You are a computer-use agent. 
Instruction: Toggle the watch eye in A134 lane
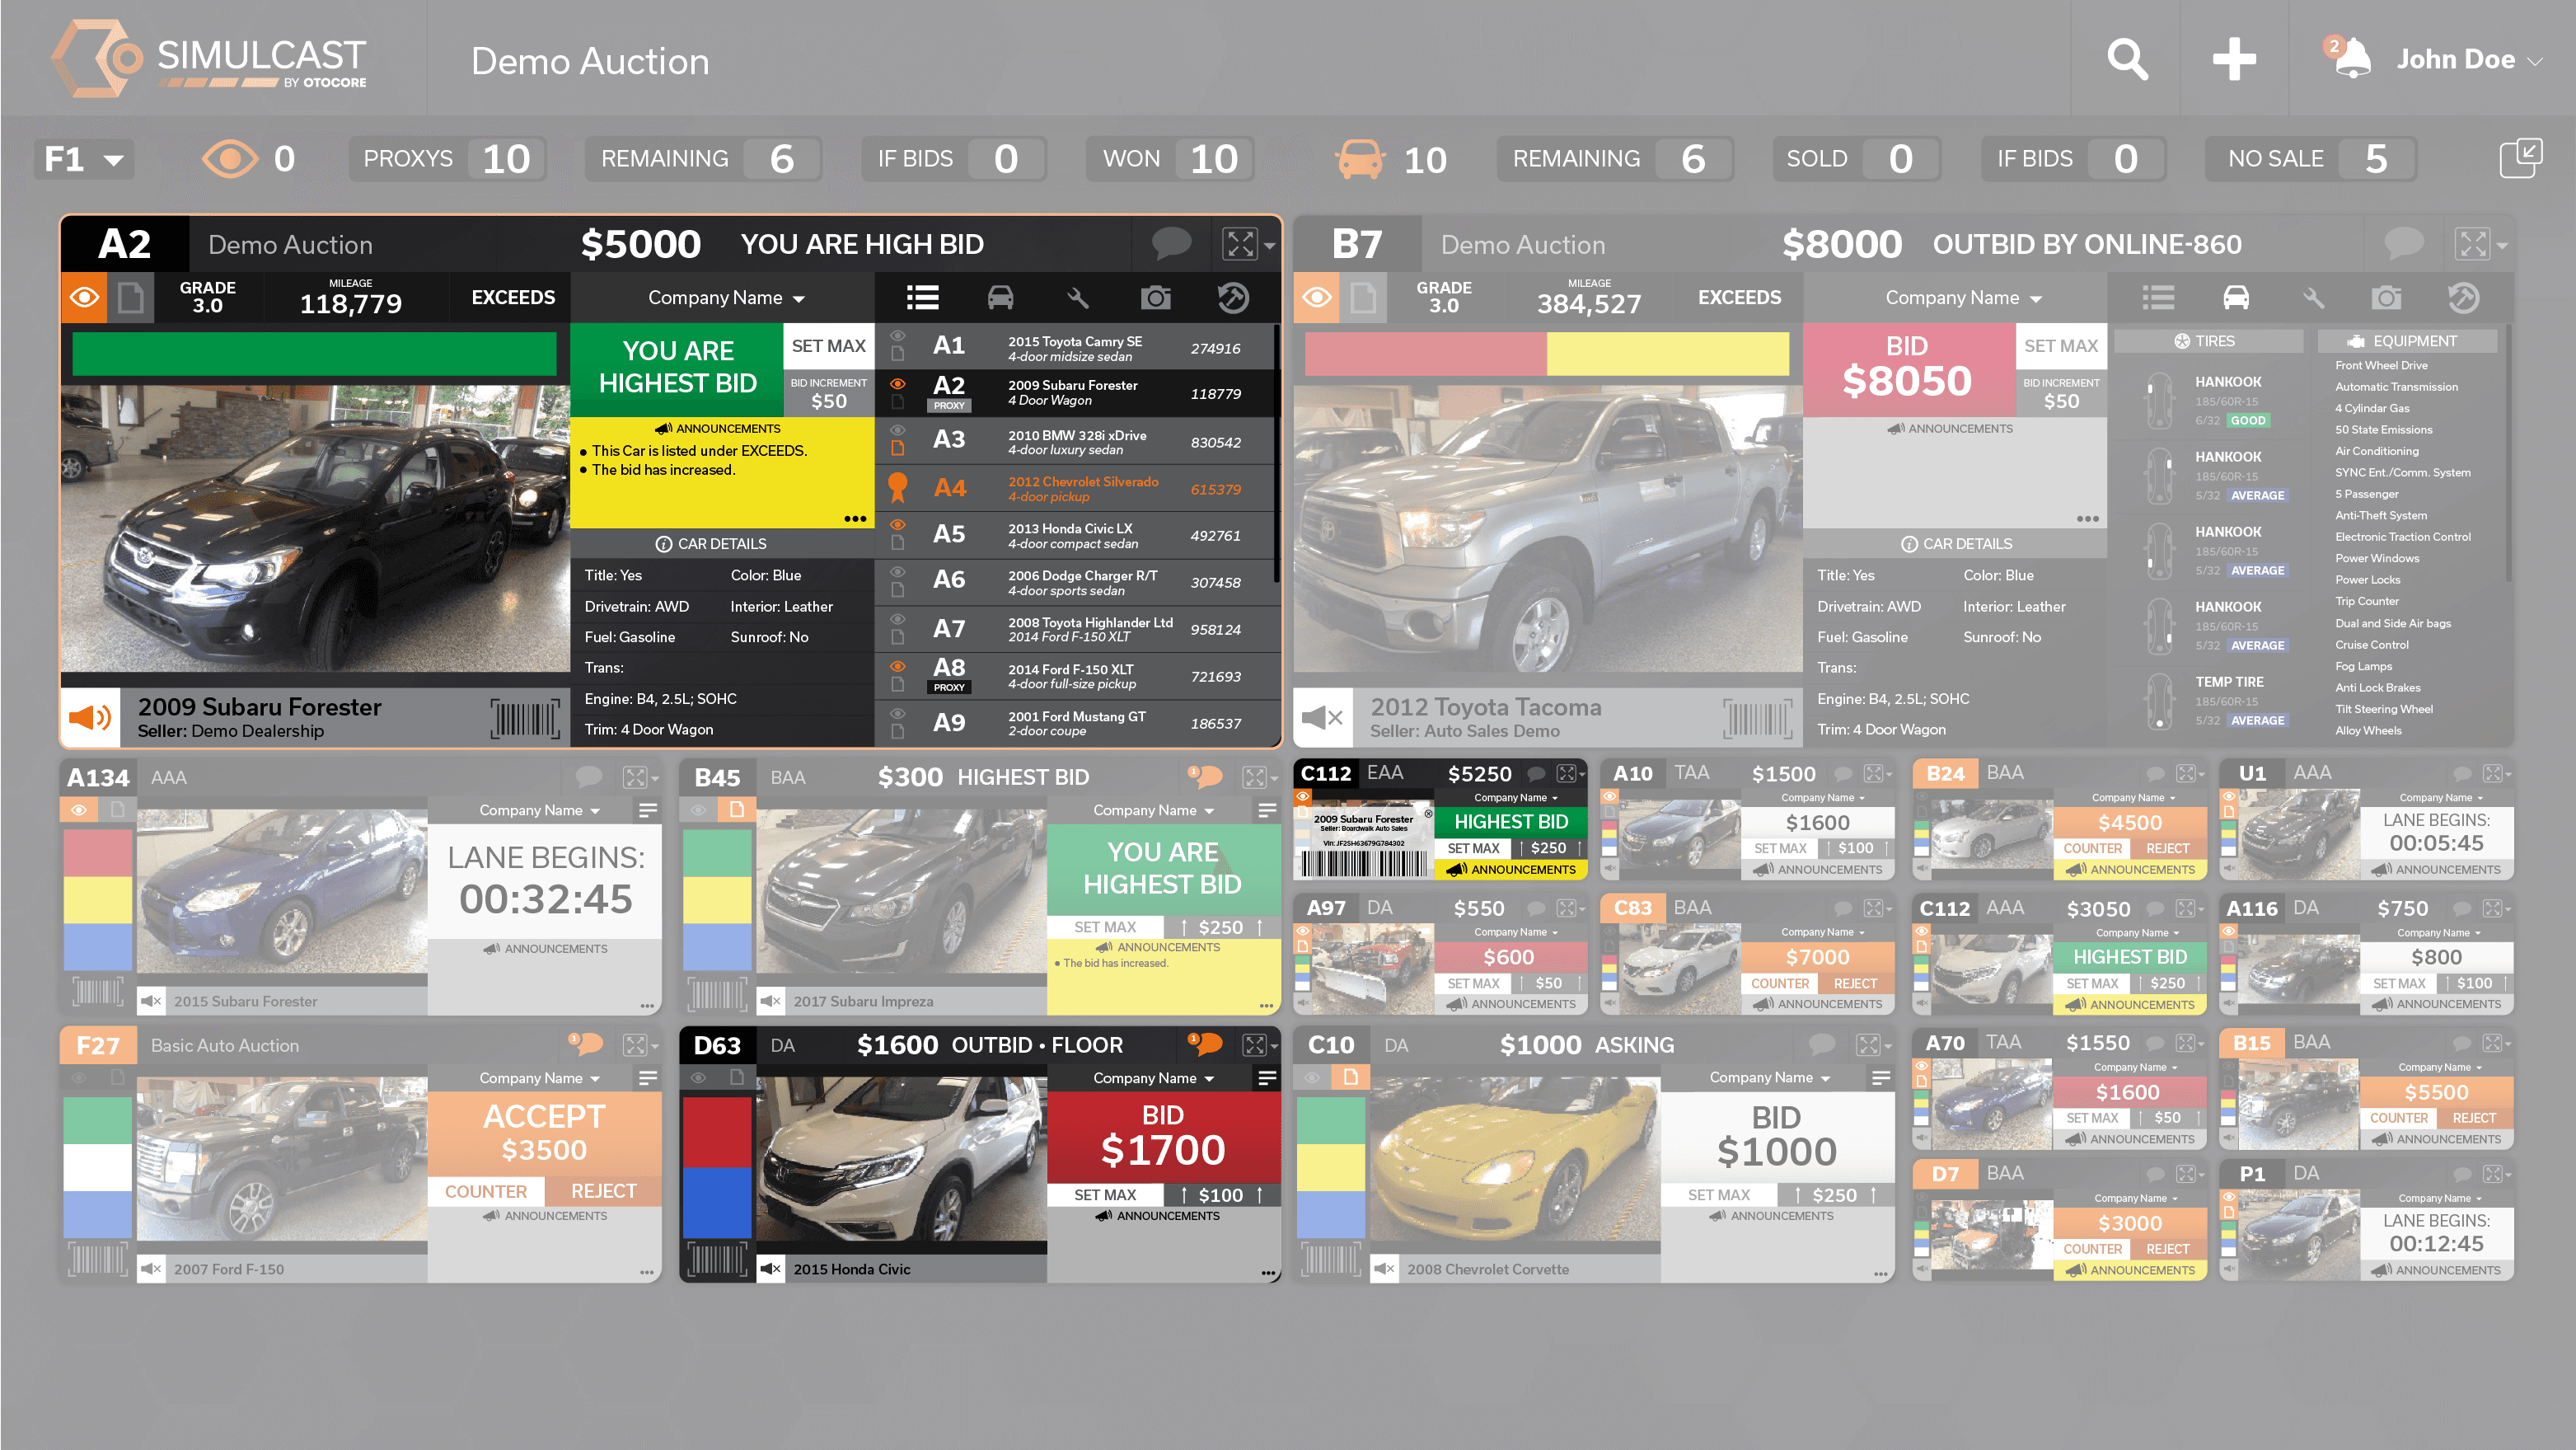click(x=79, y=809)
